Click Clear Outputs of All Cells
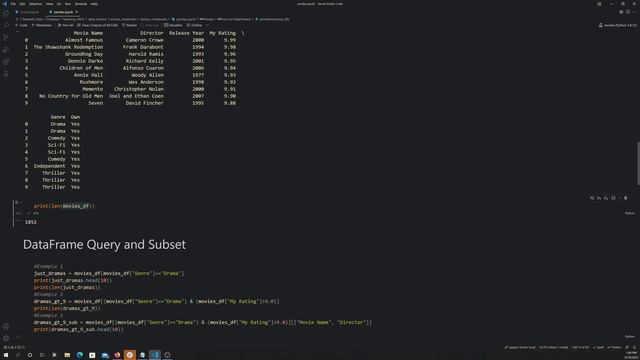Screen dimensions: 640x360 (98, 25)
